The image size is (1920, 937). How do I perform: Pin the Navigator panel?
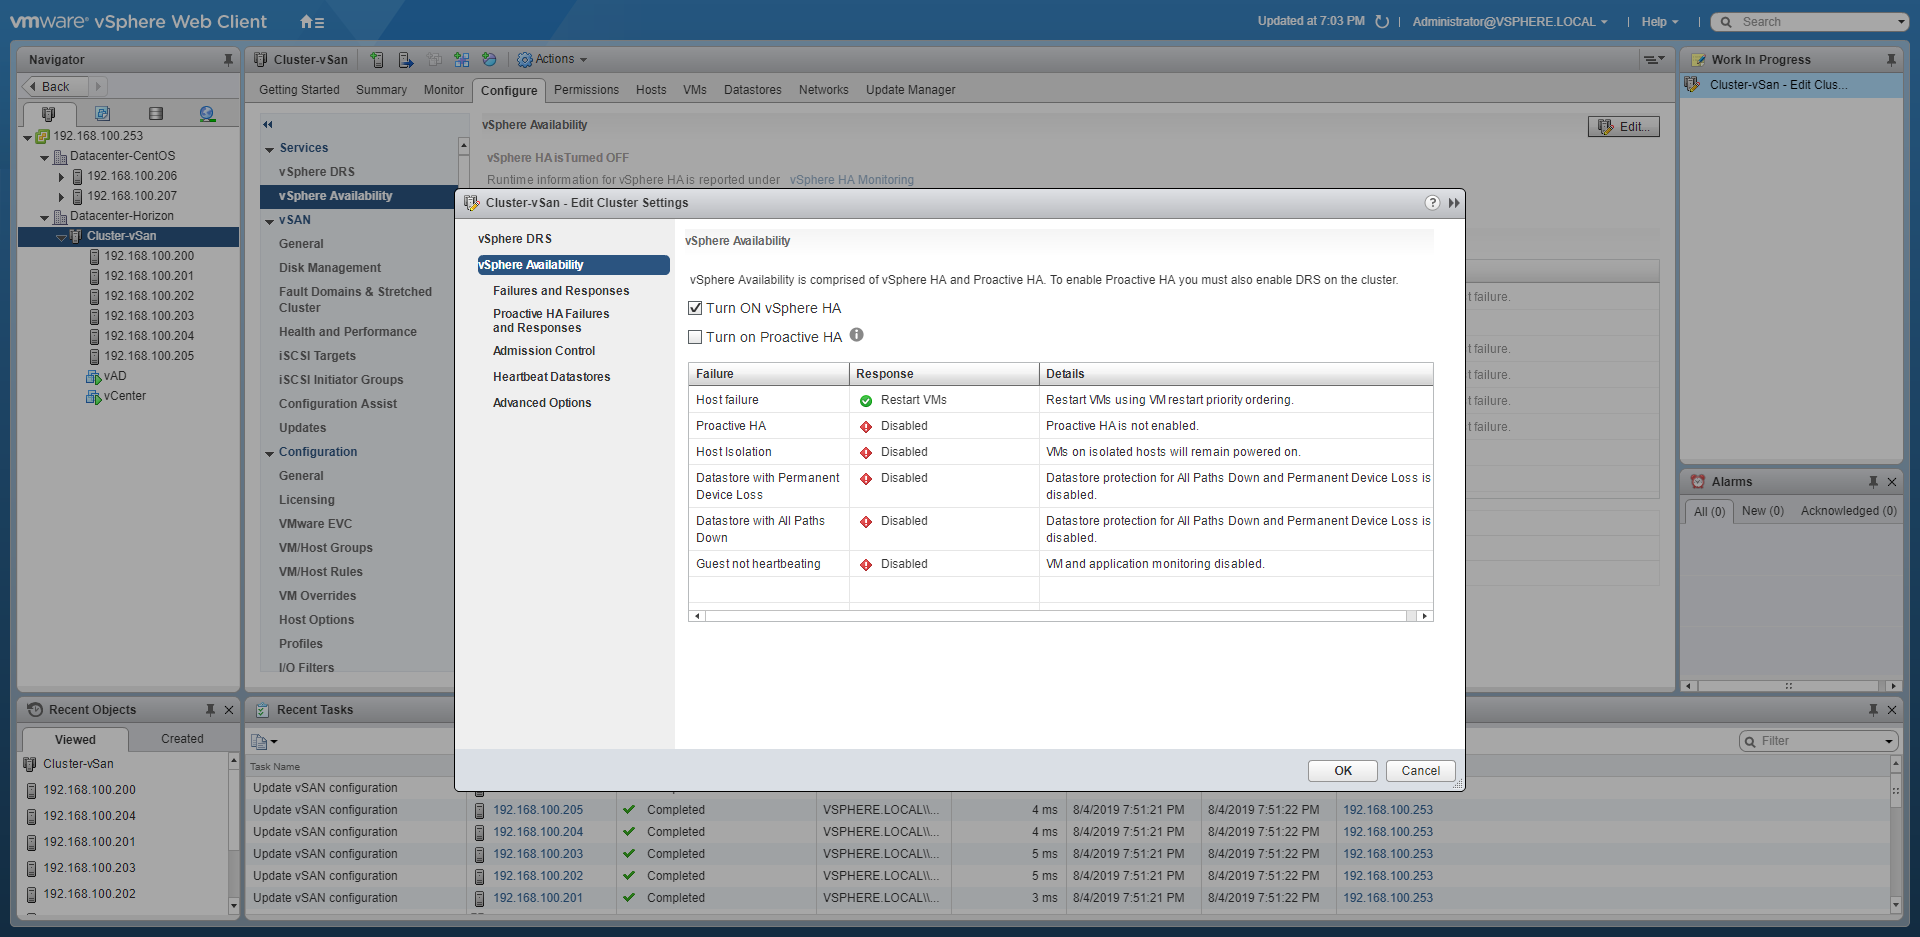tap(228, 60)
